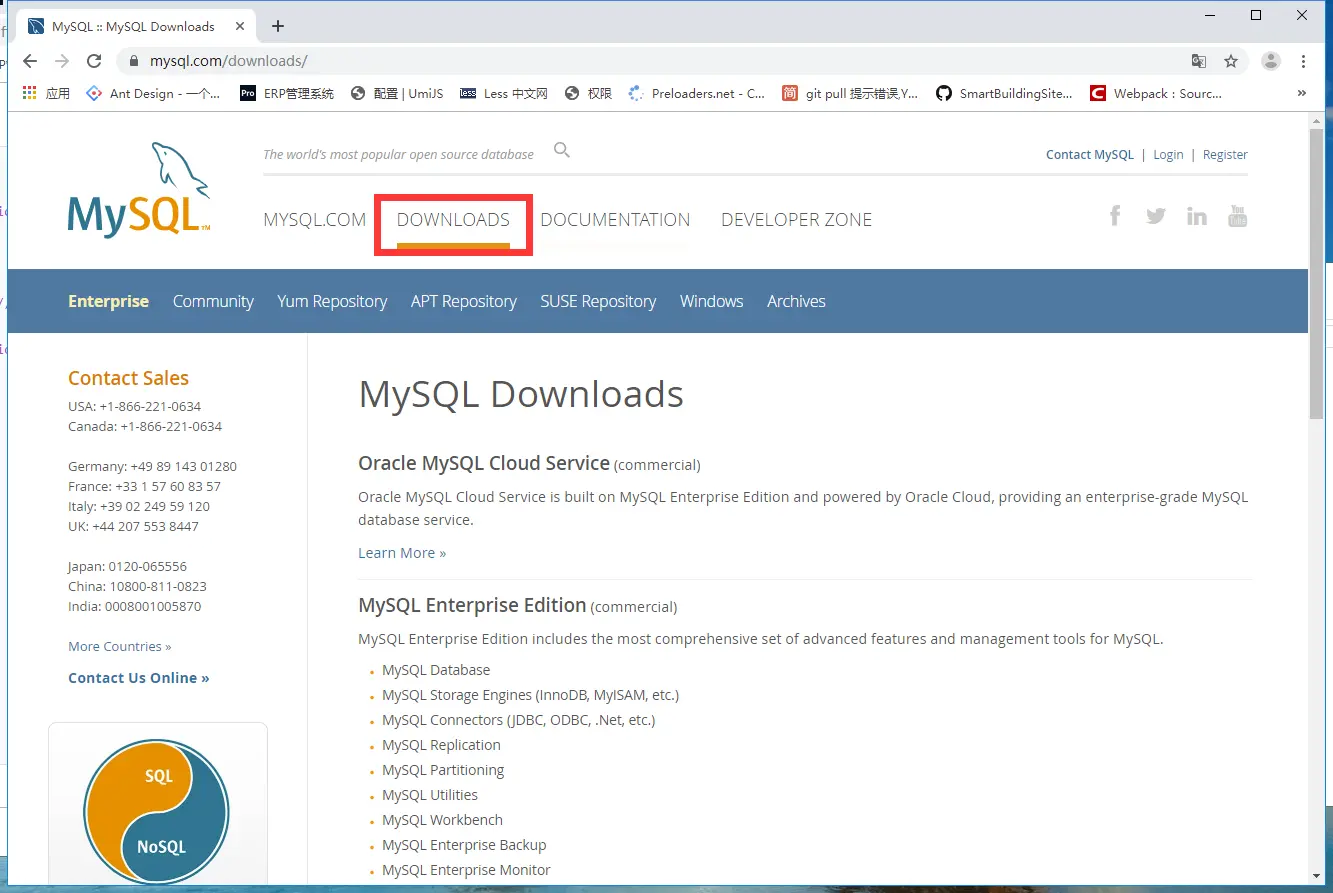Screen dimensions: 1333x893
Task: Click the MySQL Connectors list item
Action: tap(518, 720)
